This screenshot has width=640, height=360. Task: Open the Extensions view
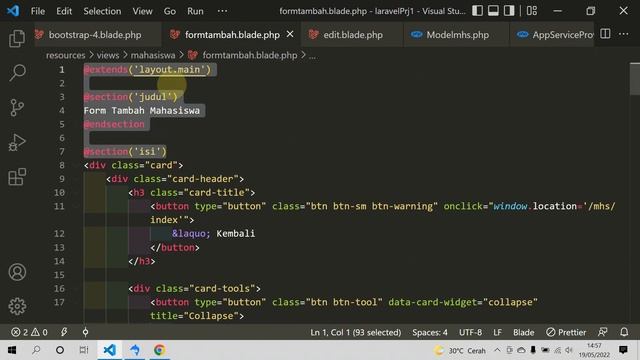pyautogui.click(x=17, y=177)
